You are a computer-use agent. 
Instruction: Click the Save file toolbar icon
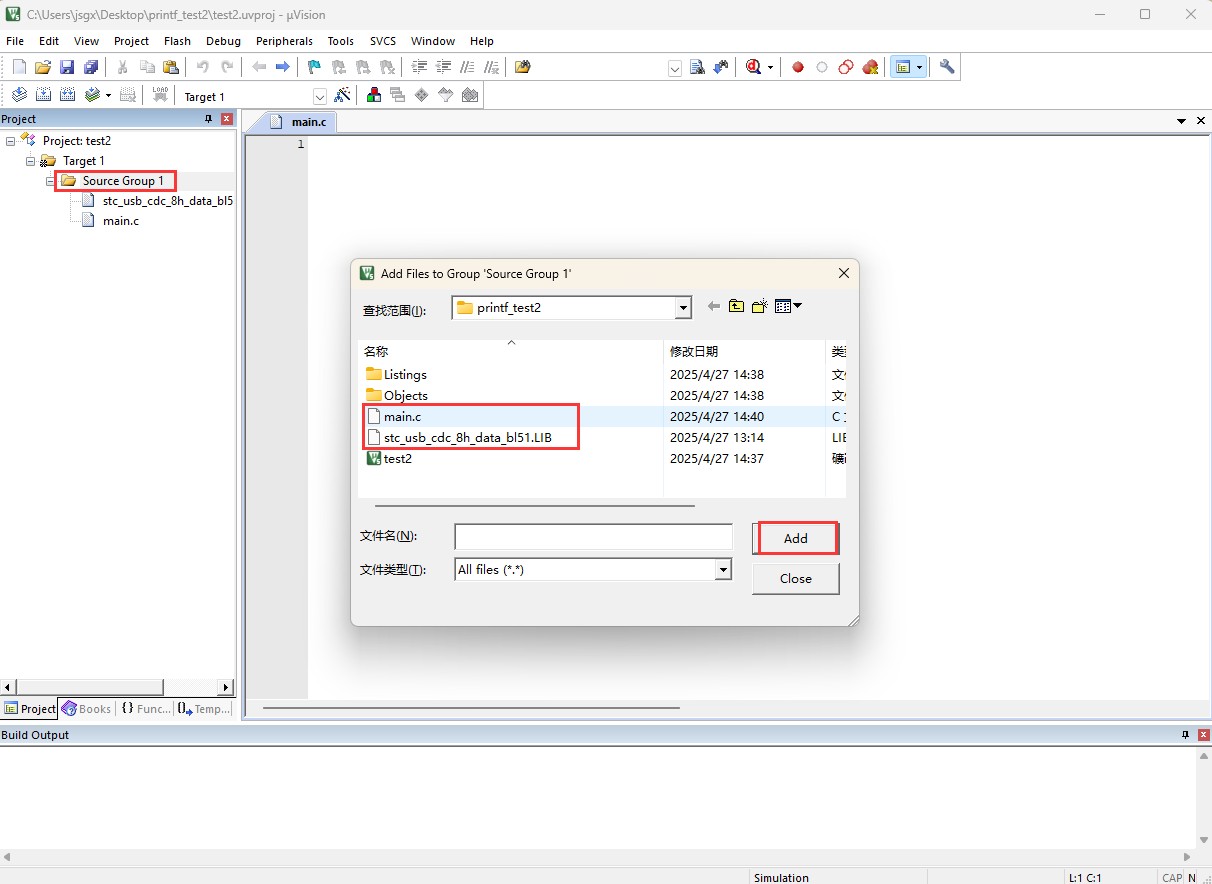click(x=67, y=67)
